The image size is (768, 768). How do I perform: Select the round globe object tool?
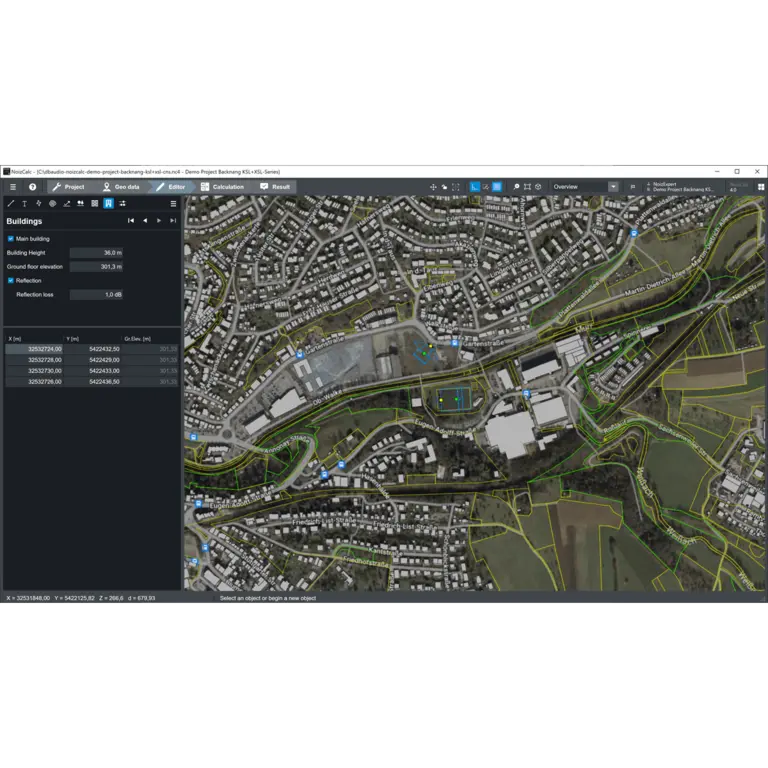(52, 203)
